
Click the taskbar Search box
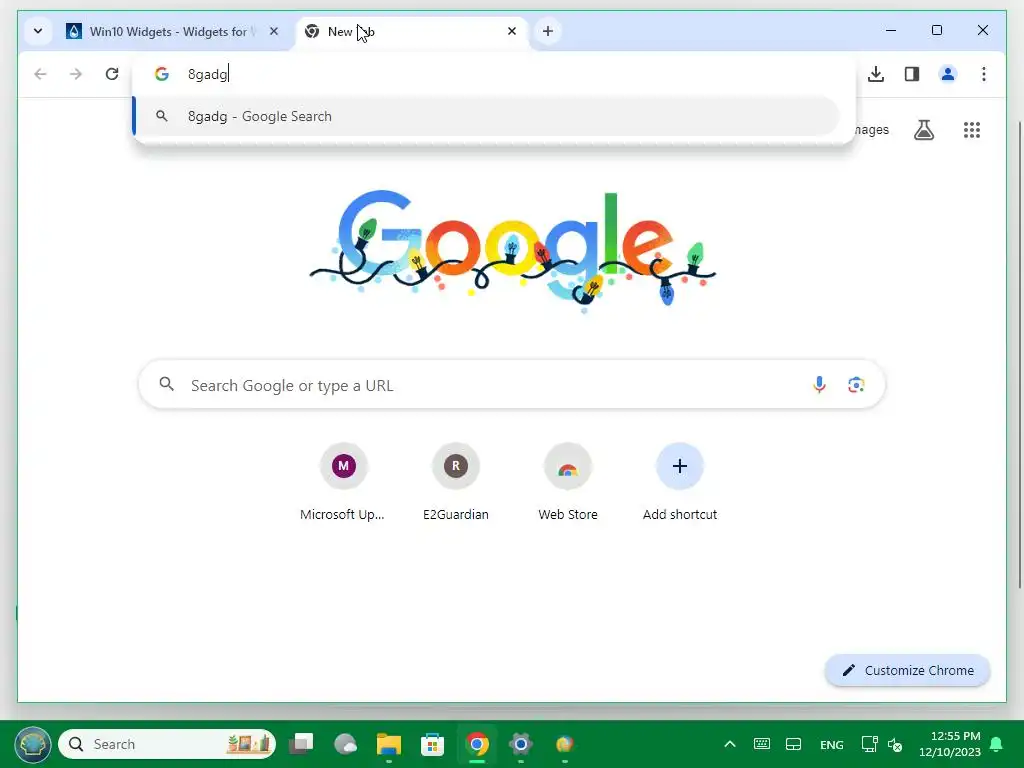pyautogui.click(x=167, y=744)
